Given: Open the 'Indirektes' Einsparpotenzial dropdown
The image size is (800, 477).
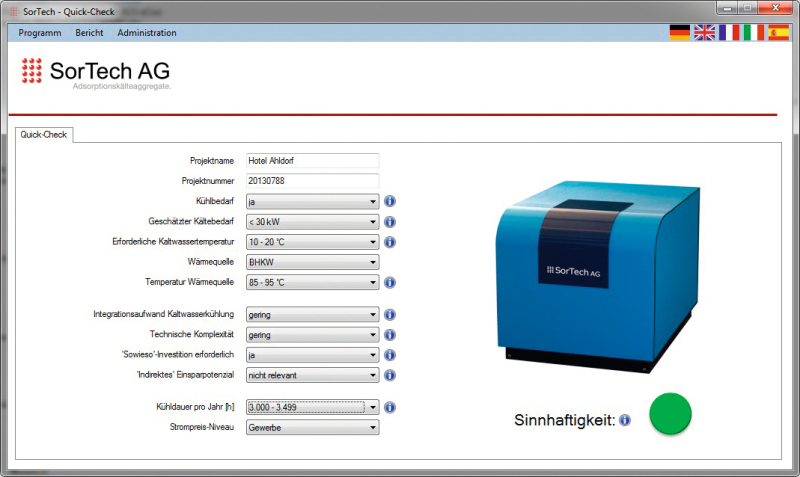Looking at the screenshot, I should pyautogui.click(x=312, y=375).
